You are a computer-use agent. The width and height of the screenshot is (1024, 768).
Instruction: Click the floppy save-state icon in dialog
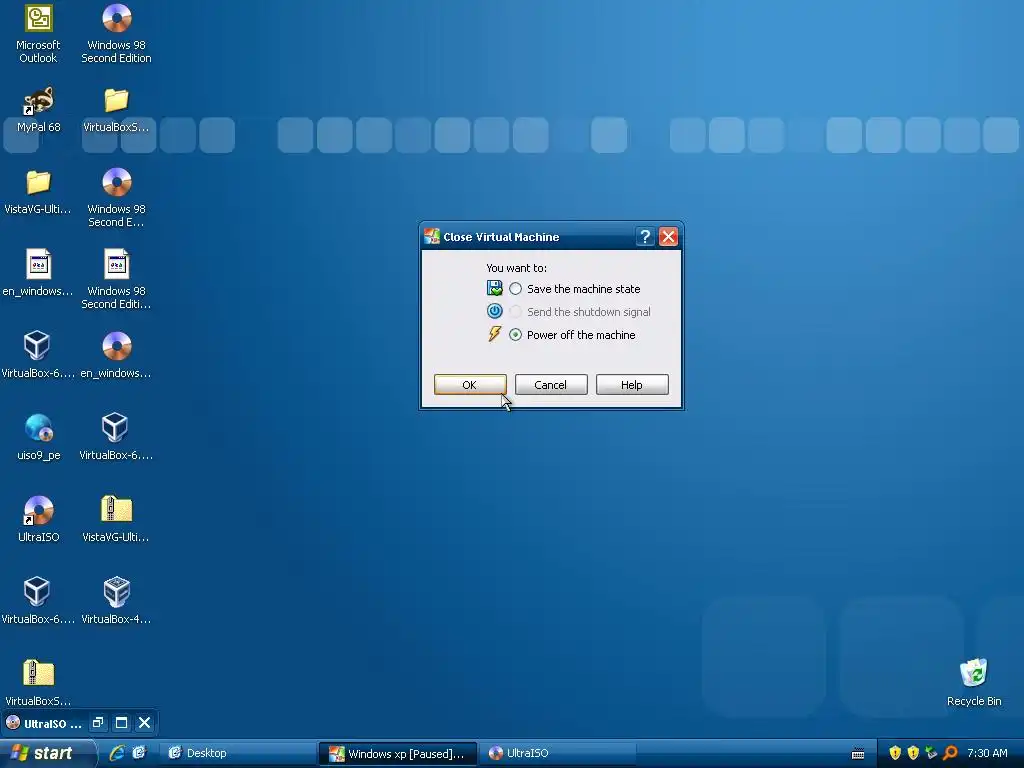point(494,288)
